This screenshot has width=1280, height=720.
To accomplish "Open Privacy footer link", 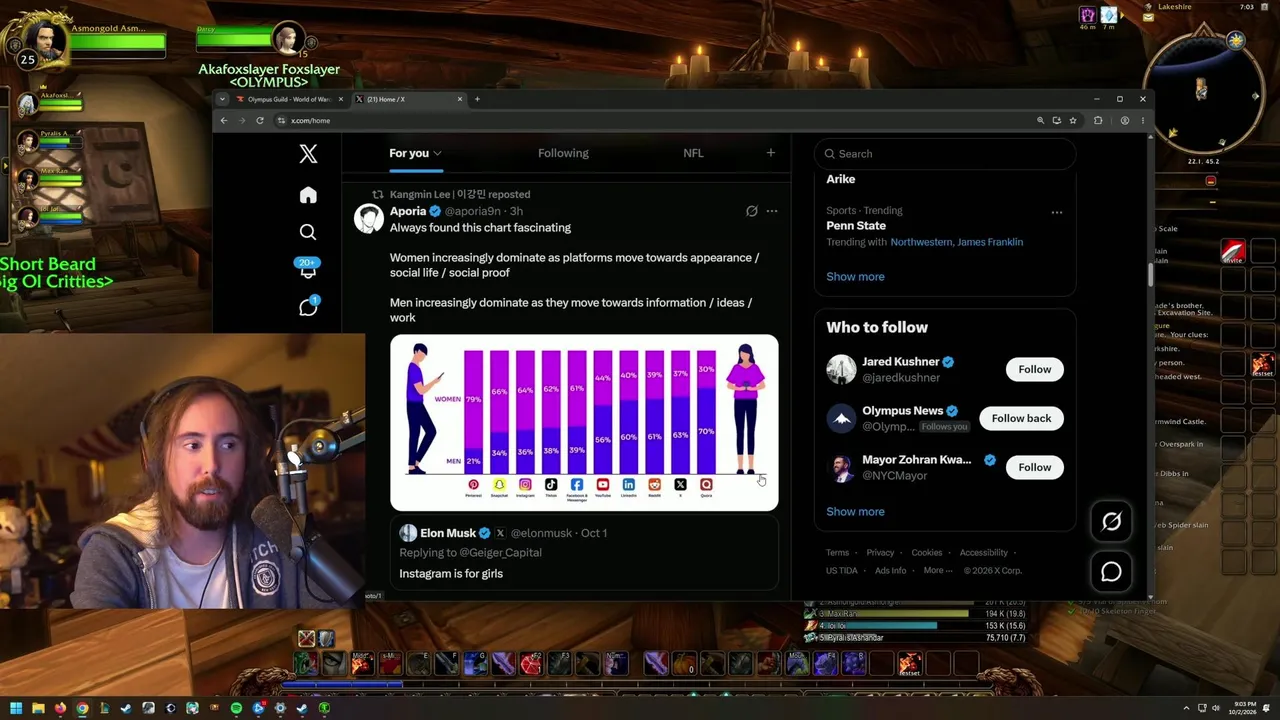I will pyautogui.click(x=880, y=552).
